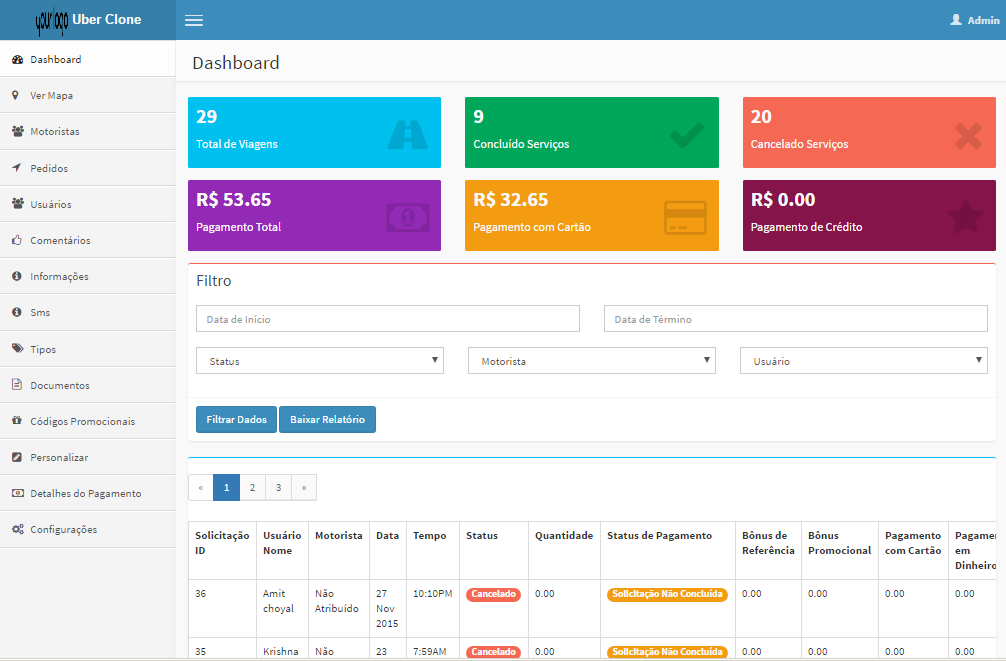Click the Detalhes do Pagamento money icon

[x=17, y=493]
